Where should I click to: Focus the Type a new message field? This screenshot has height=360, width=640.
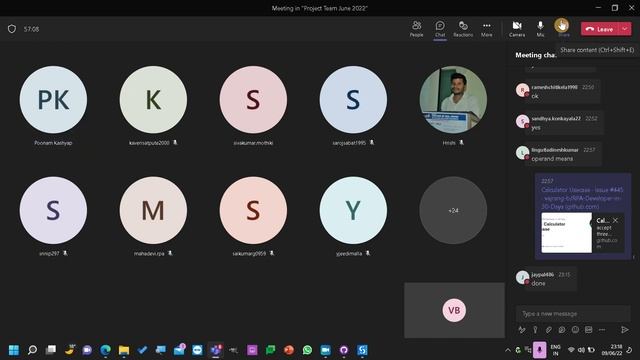(x=573, y=313)
